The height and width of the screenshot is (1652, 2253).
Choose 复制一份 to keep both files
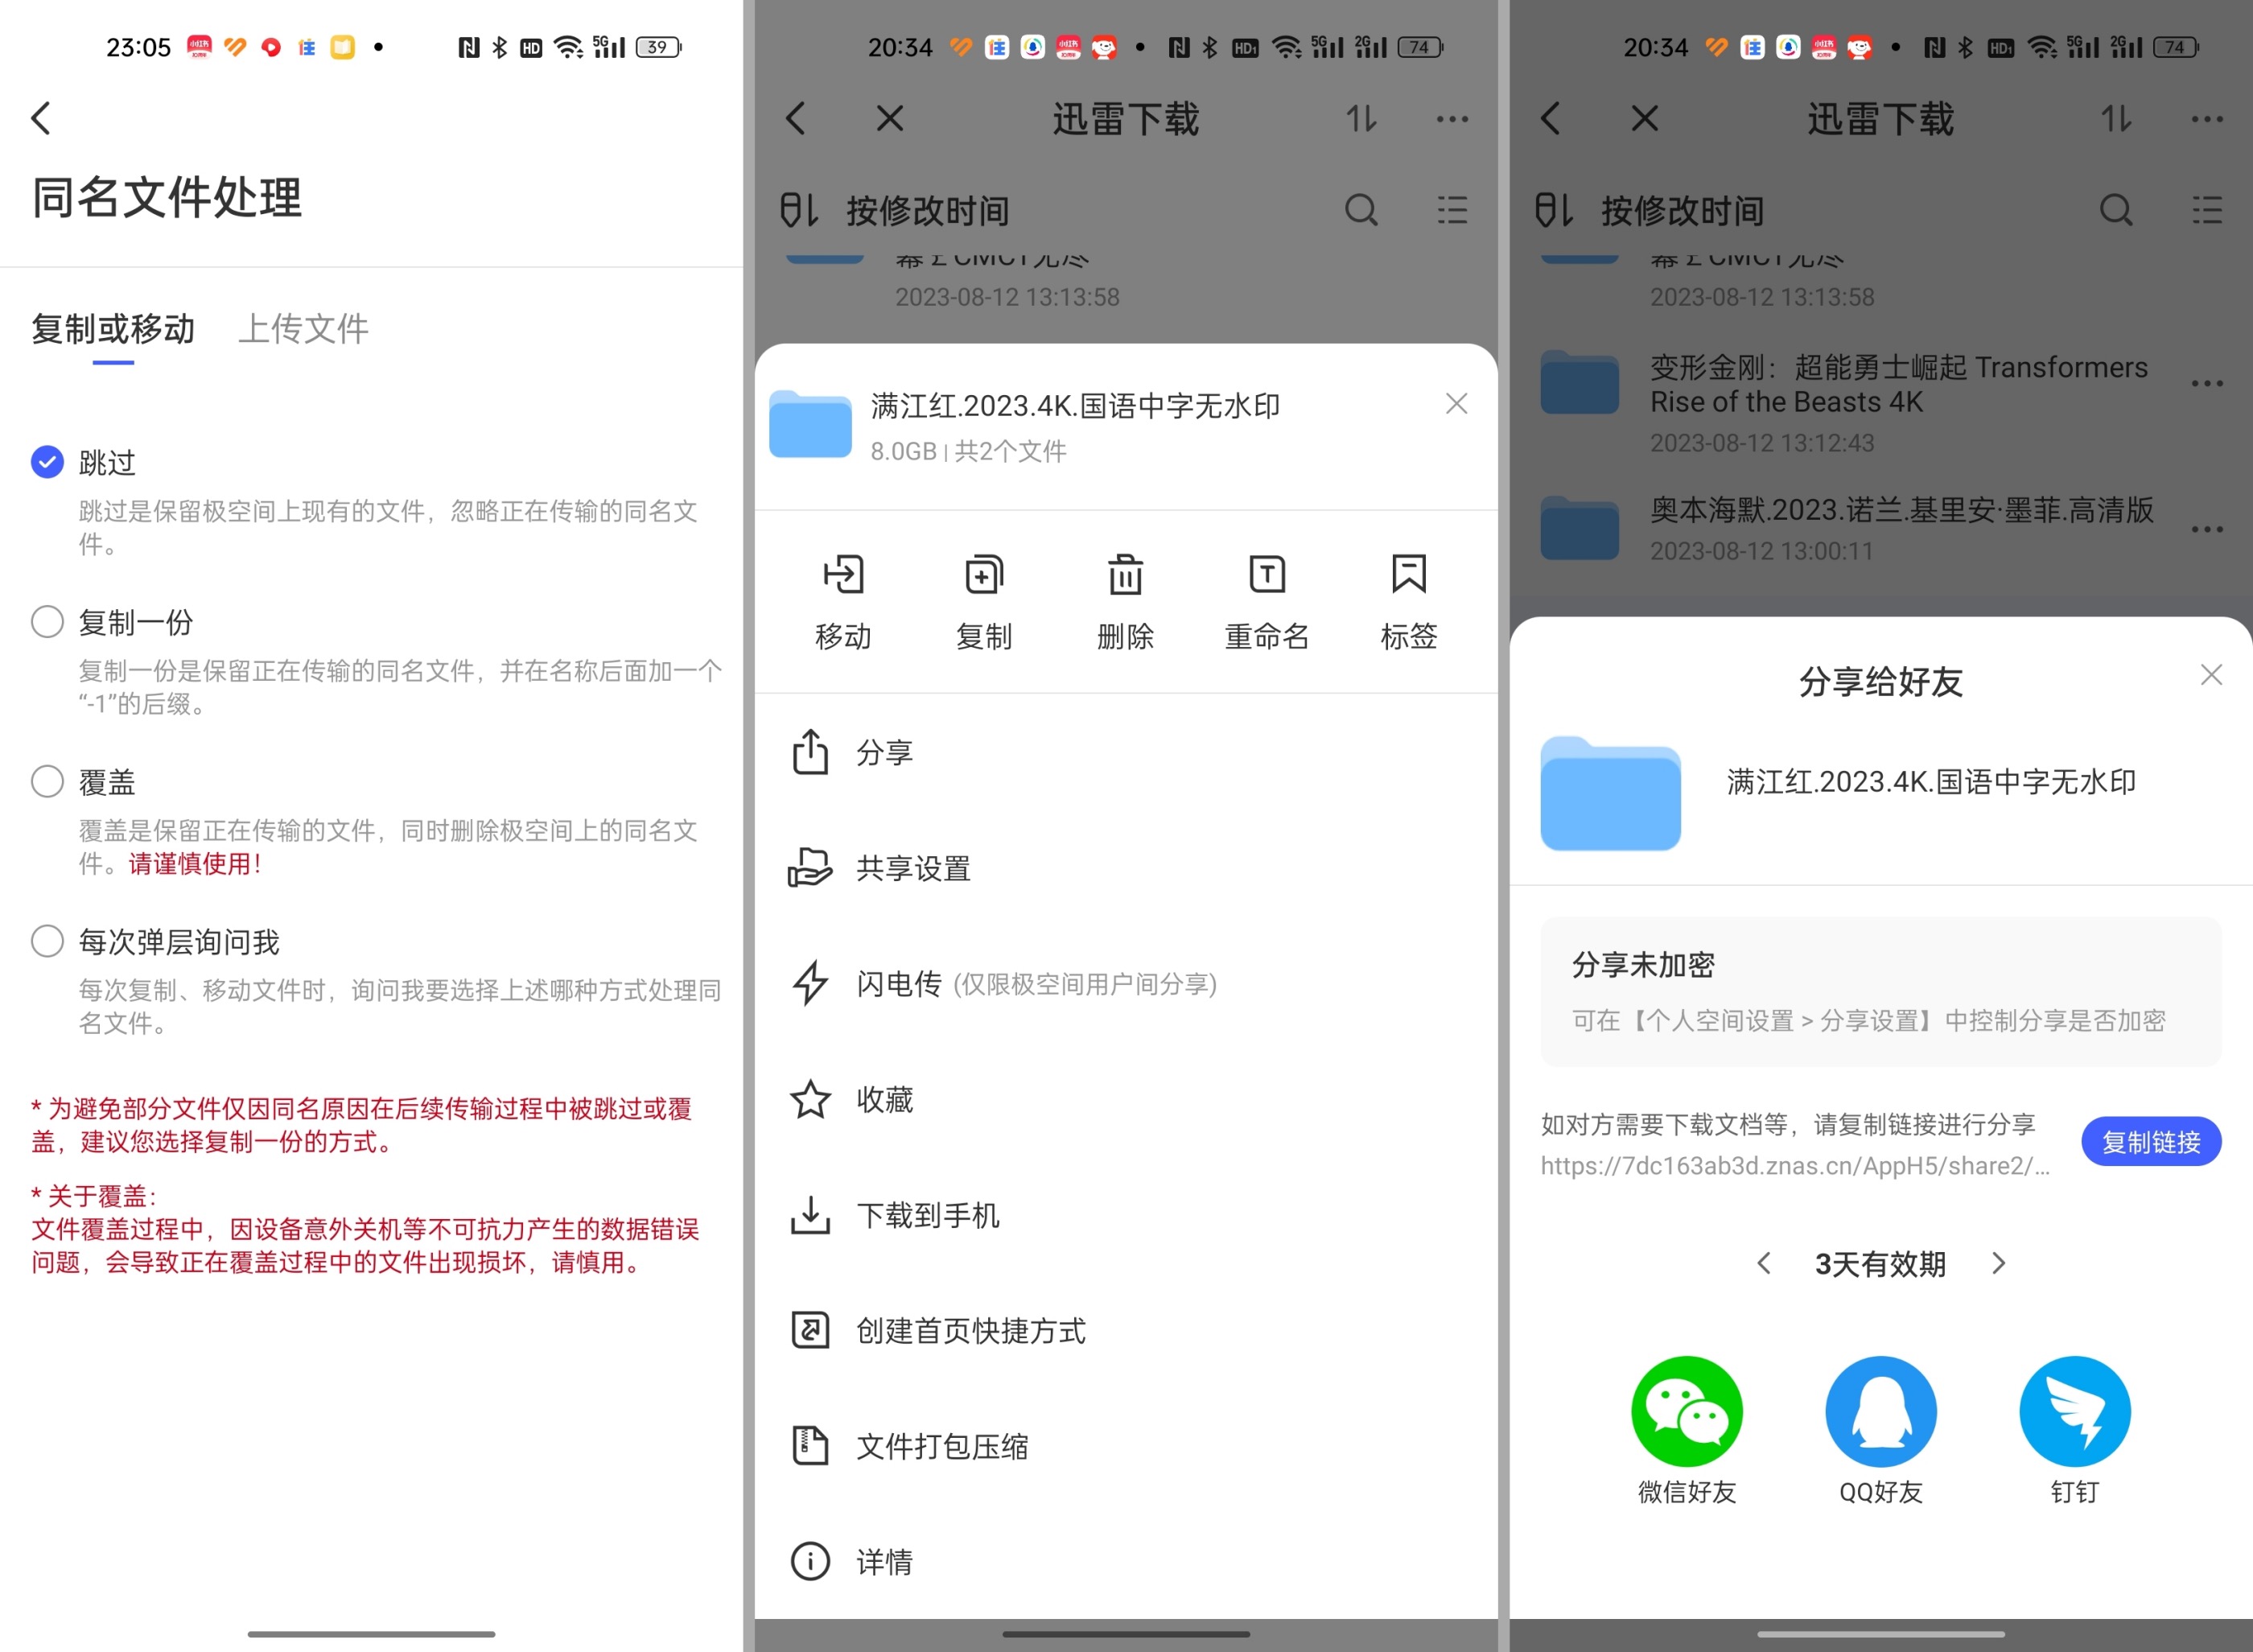tap(46, 621)
